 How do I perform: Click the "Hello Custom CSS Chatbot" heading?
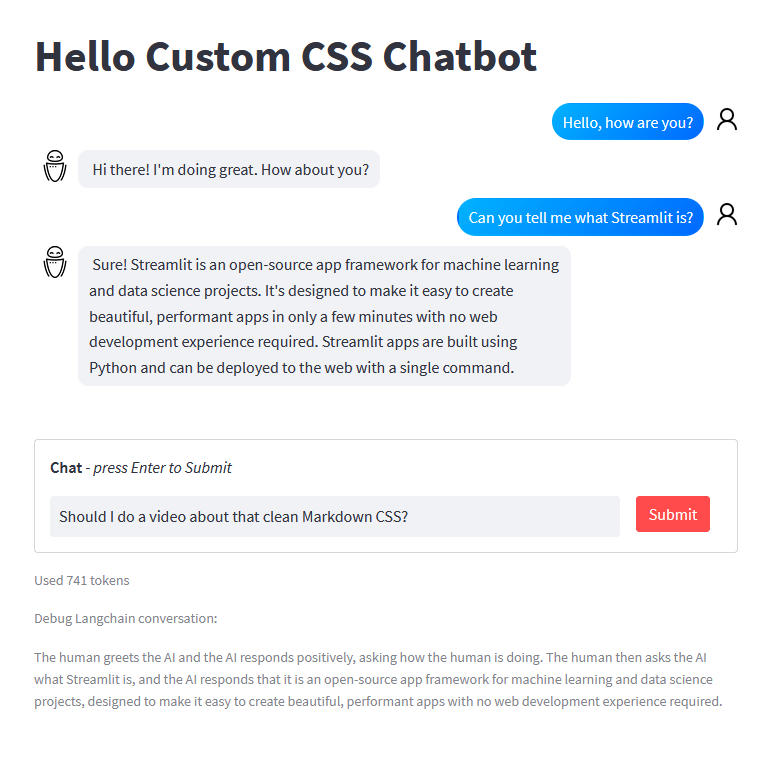coord(286,57)
